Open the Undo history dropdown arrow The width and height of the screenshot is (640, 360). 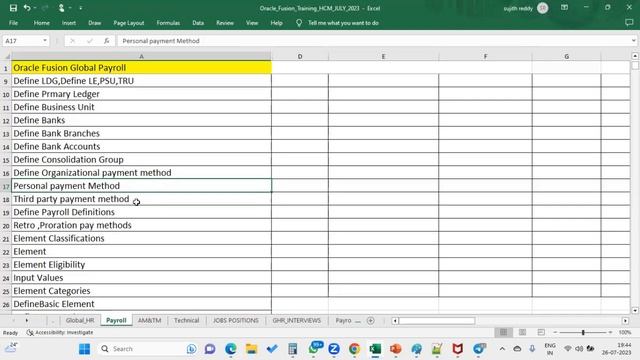tap(35, 8)
